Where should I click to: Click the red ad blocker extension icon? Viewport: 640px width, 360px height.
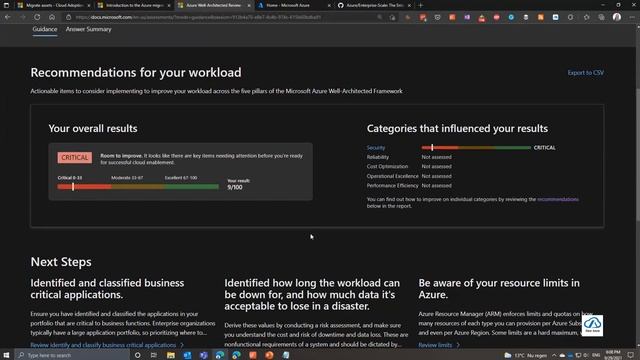pos(496,17)
